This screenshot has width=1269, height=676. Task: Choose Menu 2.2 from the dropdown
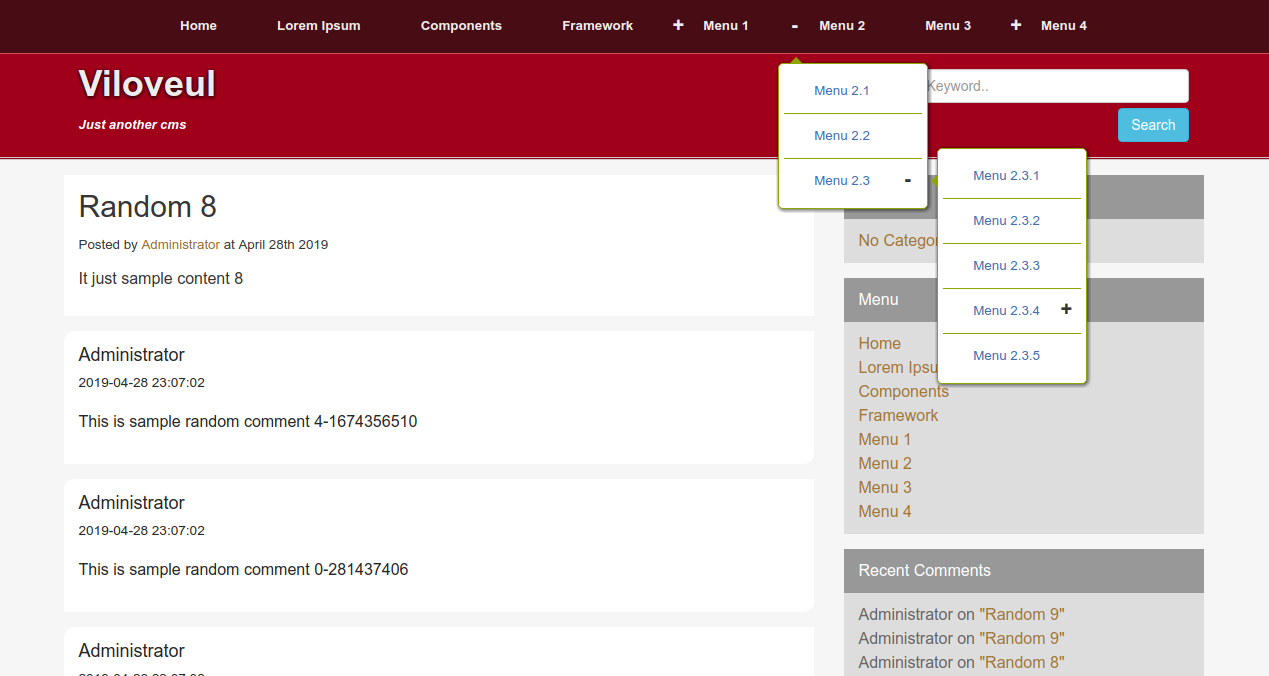[842, 136]
